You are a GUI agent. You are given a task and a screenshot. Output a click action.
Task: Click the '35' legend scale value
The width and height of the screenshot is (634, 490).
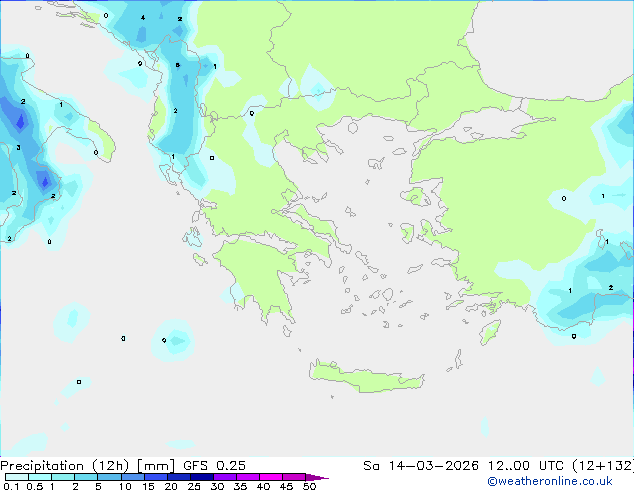241,486
